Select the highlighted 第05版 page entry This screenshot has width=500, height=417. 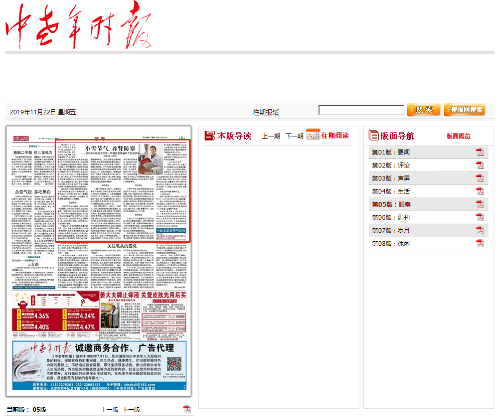click(x=391, y=204)
